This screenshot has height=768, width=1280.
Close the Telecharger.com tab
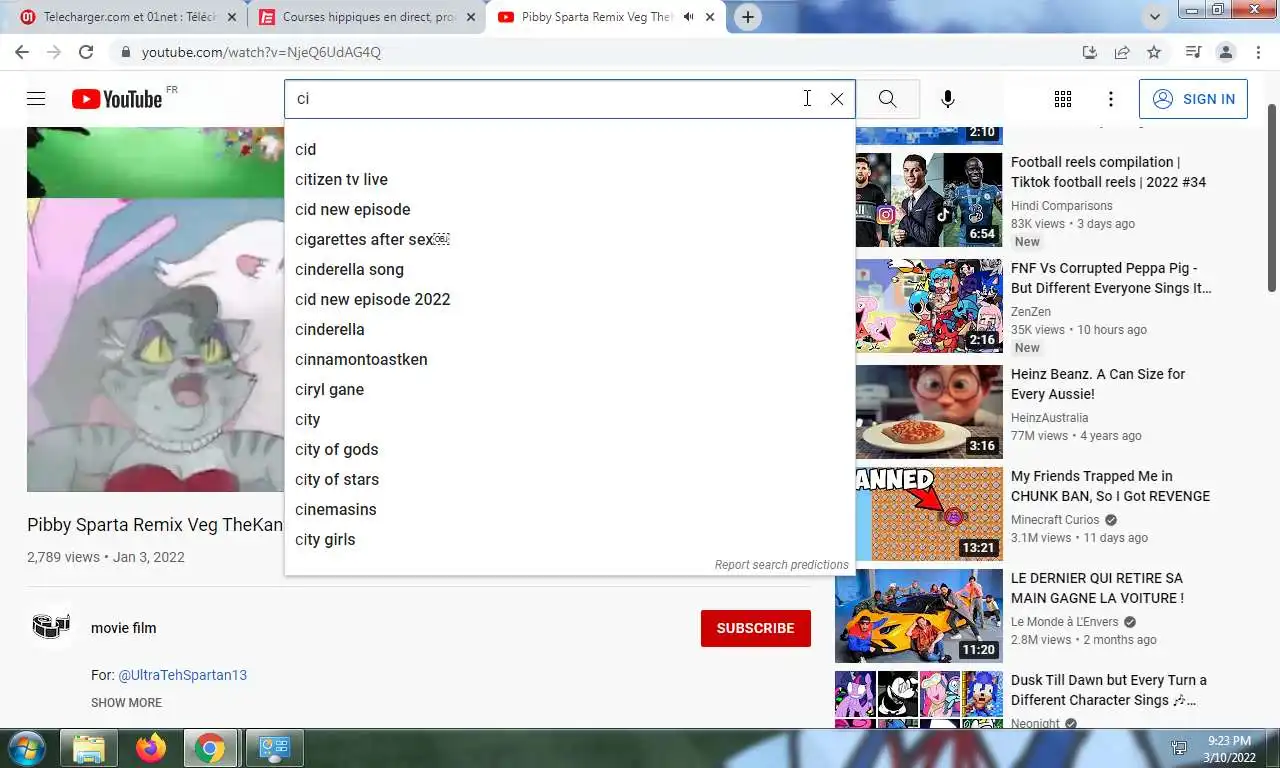coord(232,17)
